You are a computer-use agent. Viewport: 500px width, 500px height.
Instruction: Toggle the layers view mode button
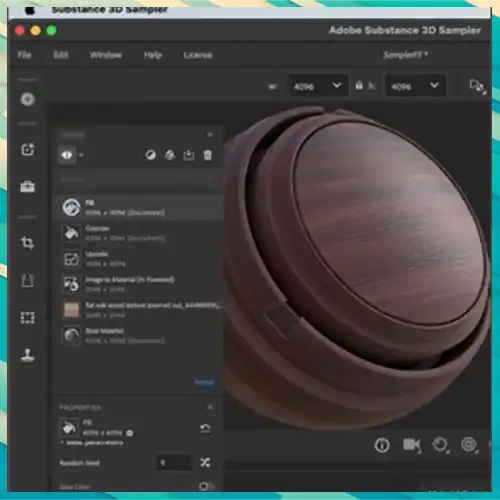click(67, 155)
